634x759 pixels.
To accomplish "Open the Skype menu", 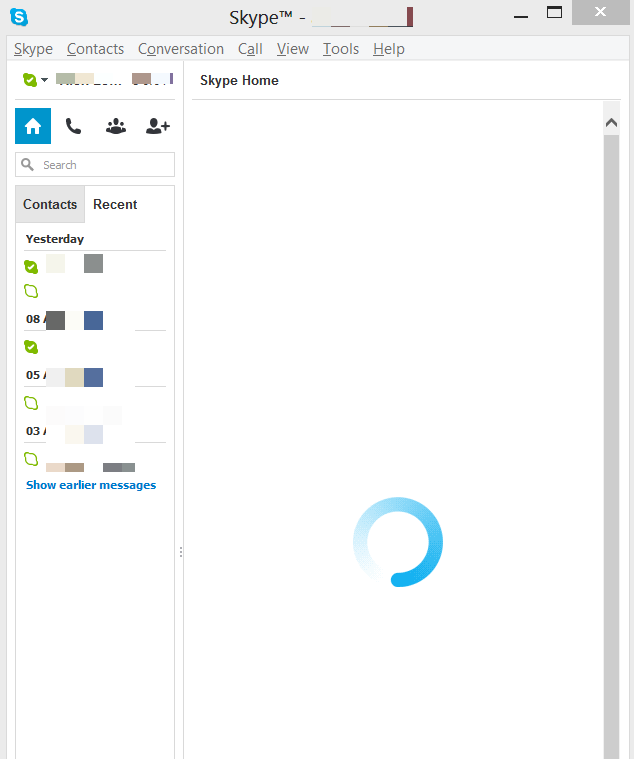I will click(33, 49).
